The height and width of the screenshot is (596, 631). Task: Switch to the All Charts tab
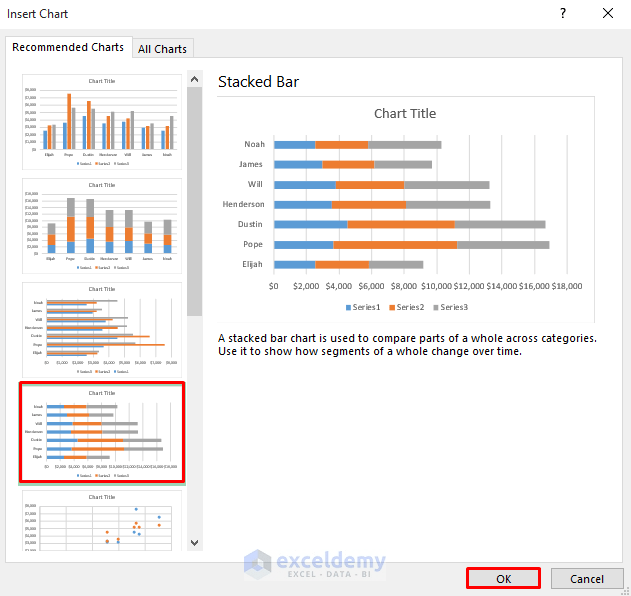pos(163,49)
